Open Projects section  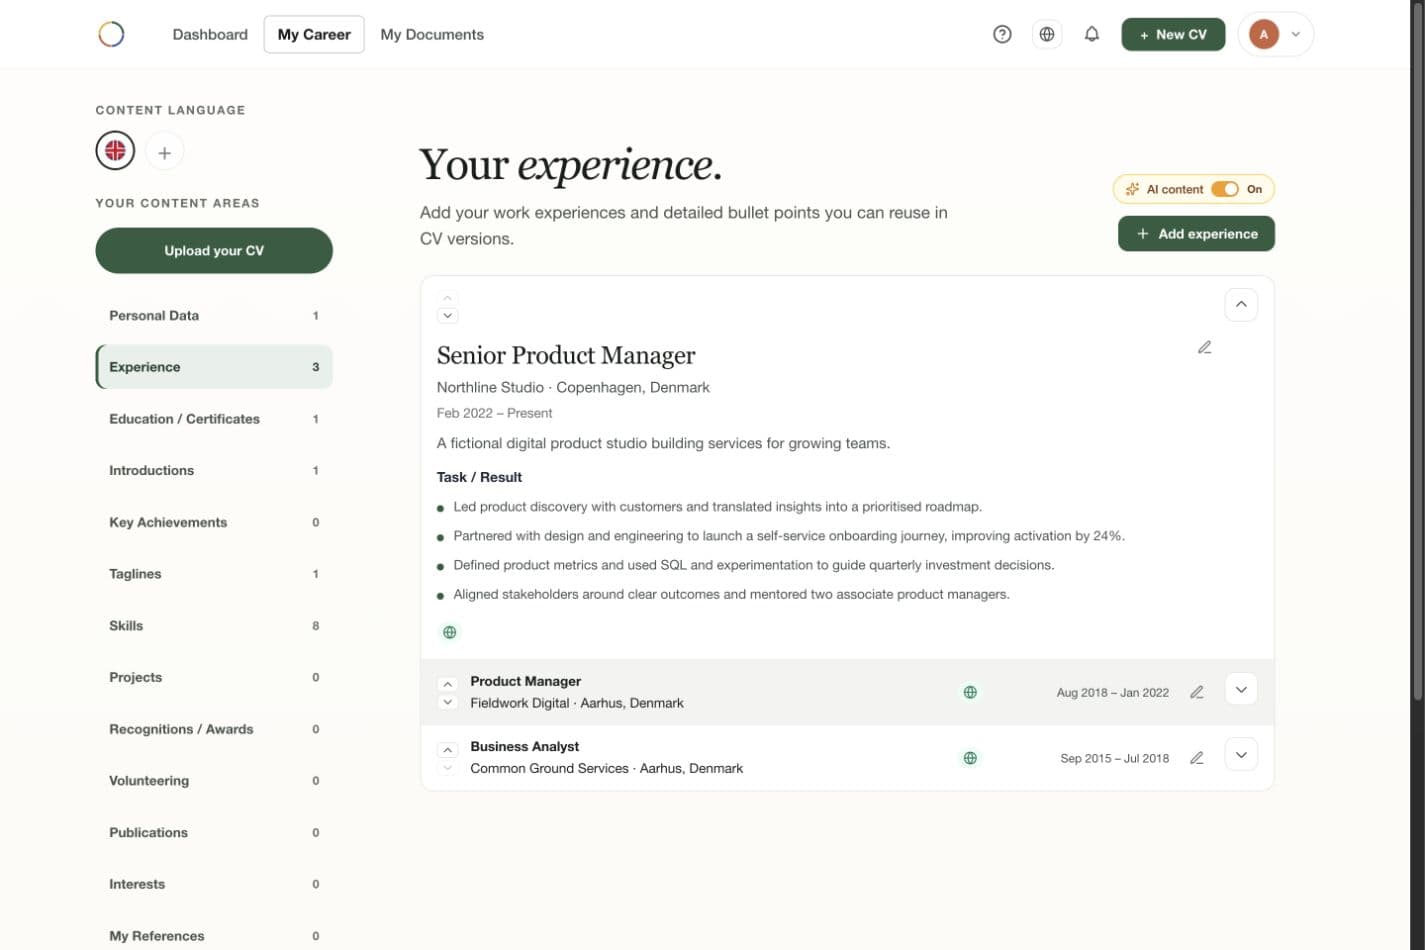pyautogui.click(x=214, y=677)
